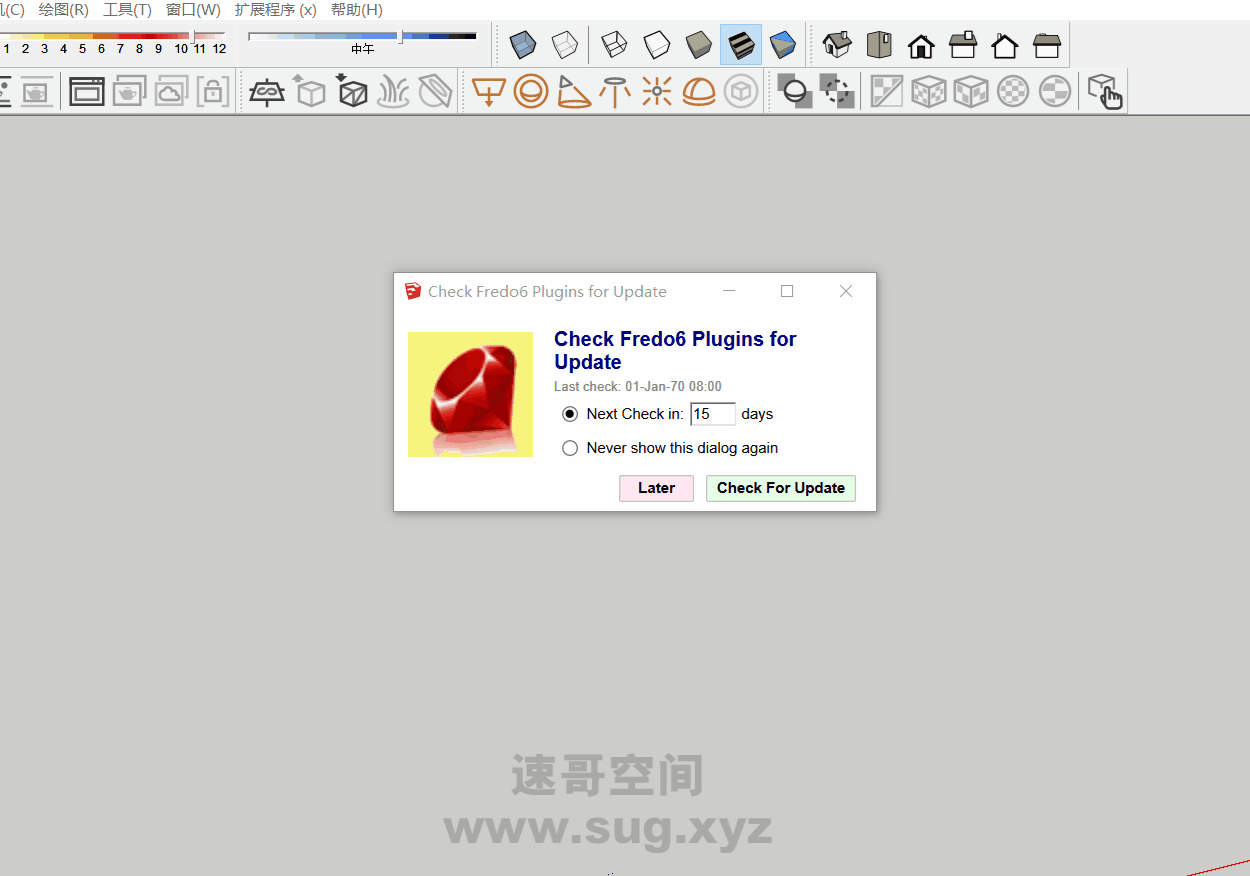Open the 帮助(H) menu

(x=356, y=10)
